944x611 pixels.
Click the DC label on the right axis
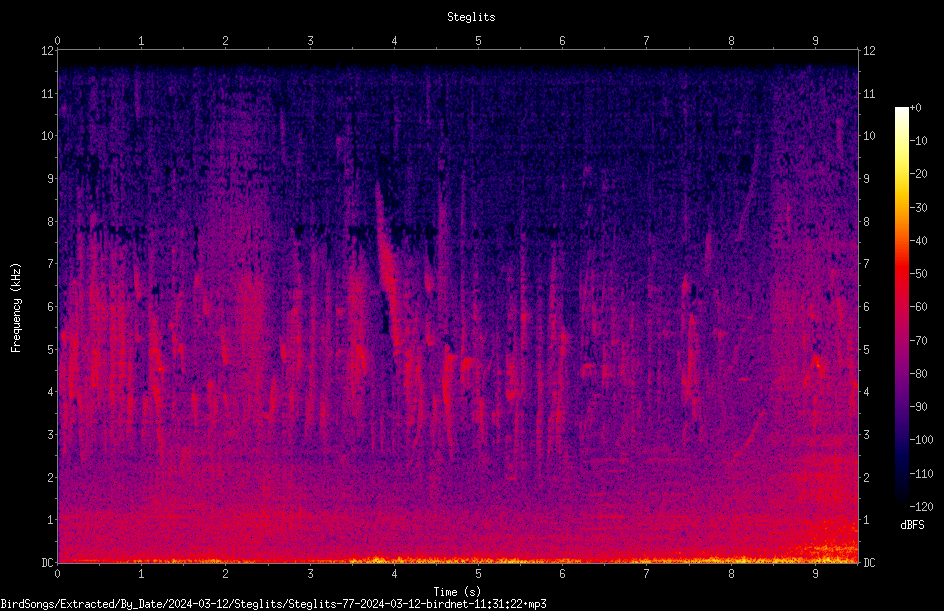(x=869, y=562)
